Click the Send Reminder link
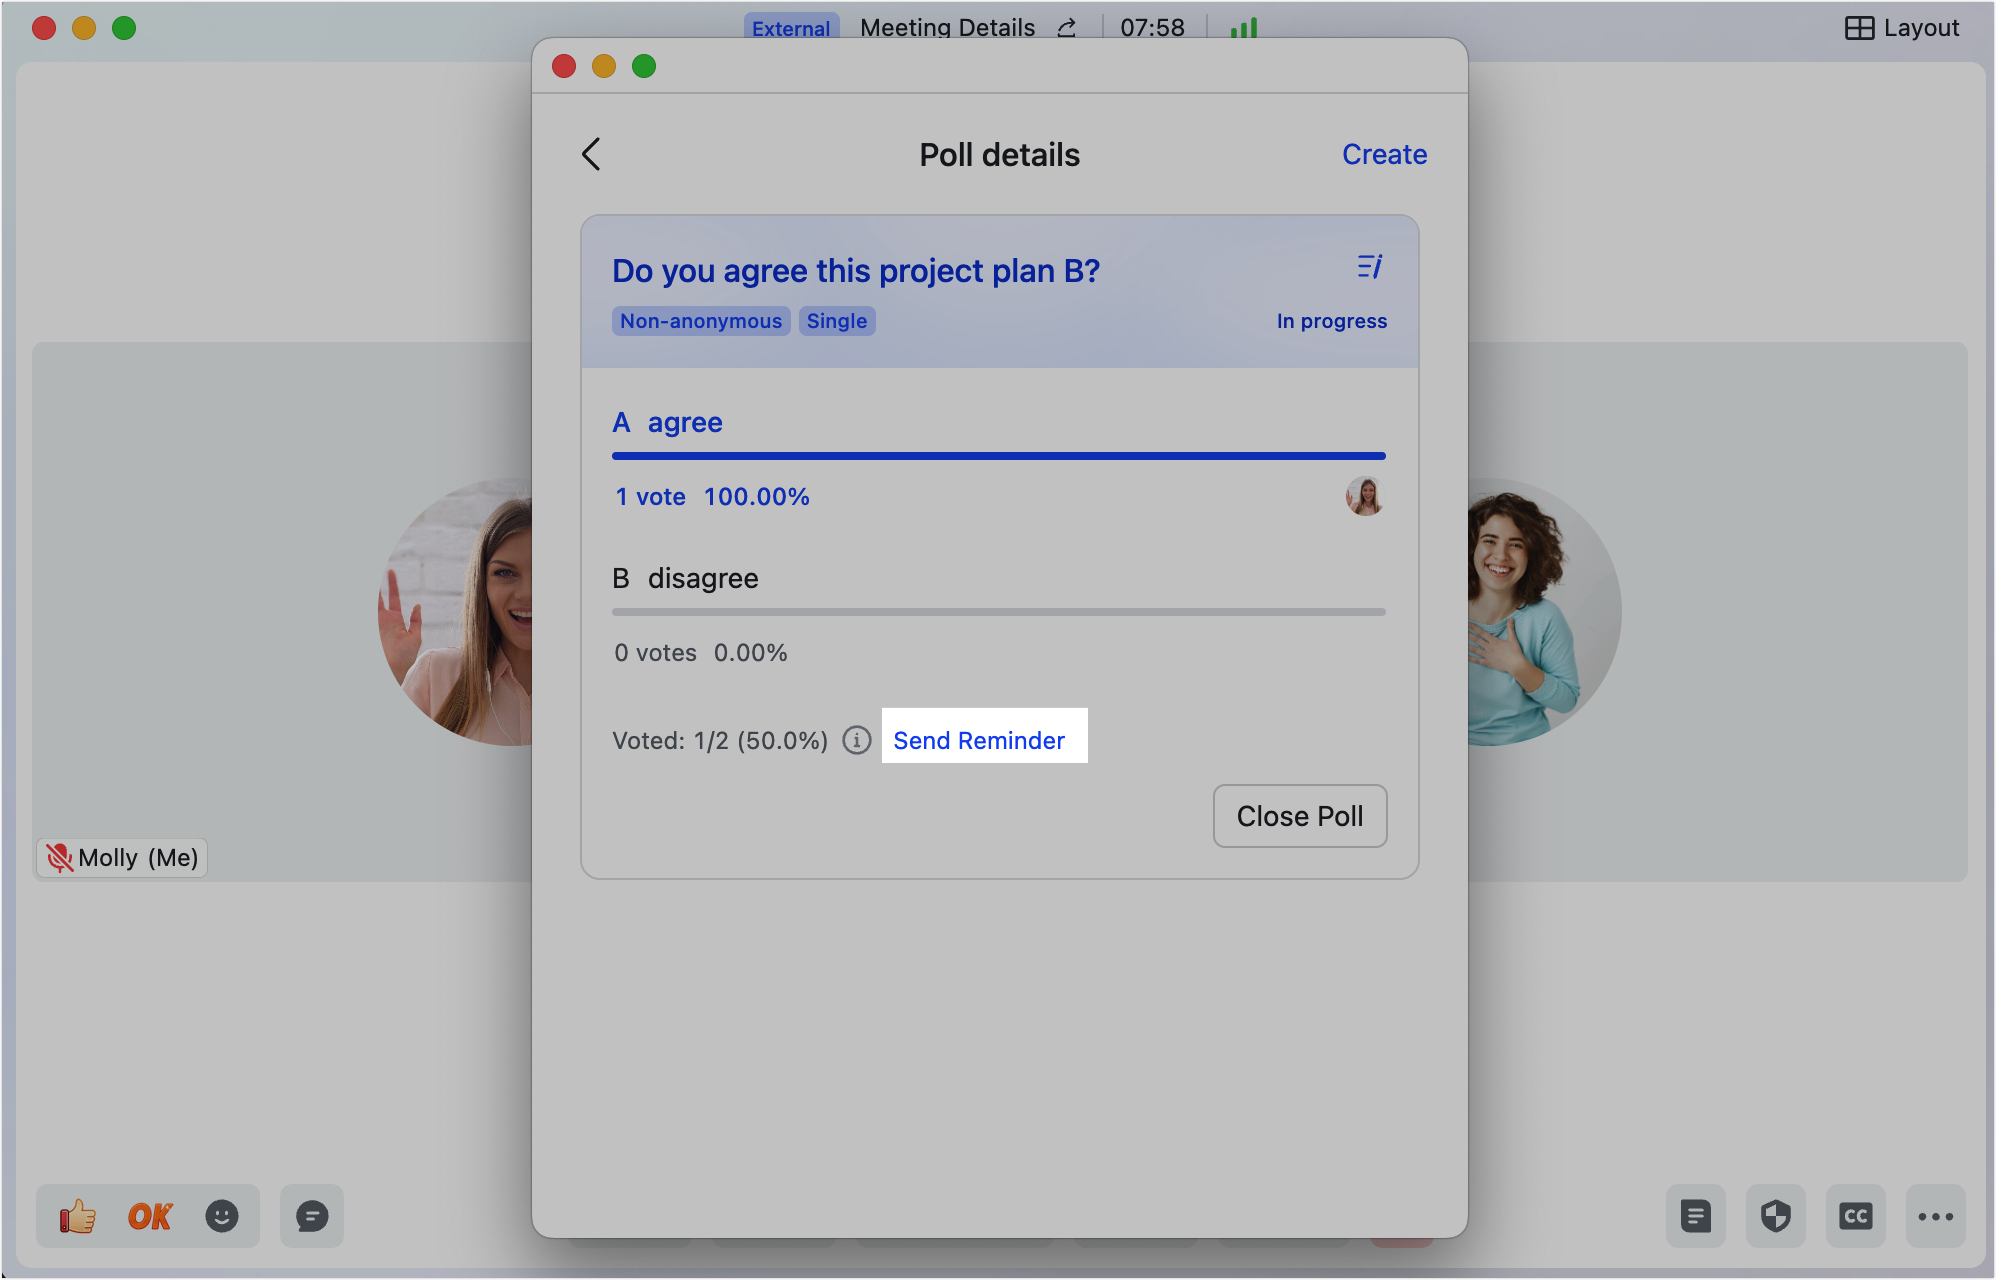Screen dimensions: 1996x1280 [x=979, y=740]
